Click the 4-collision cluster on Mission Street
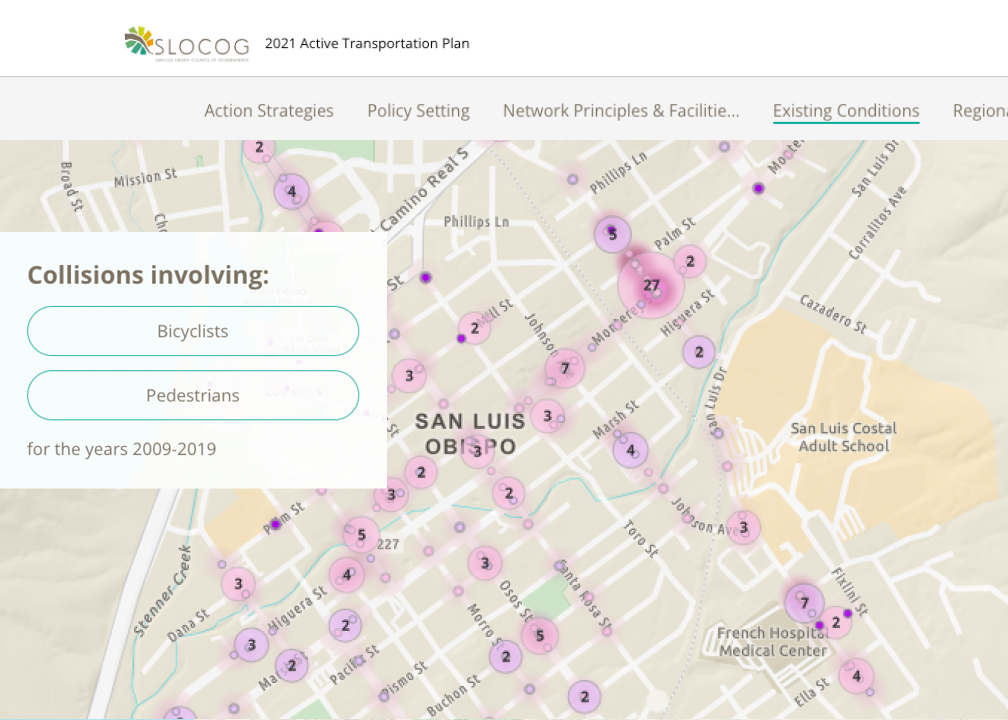This screenshot has height=720, width=1008. pos(291,190)
